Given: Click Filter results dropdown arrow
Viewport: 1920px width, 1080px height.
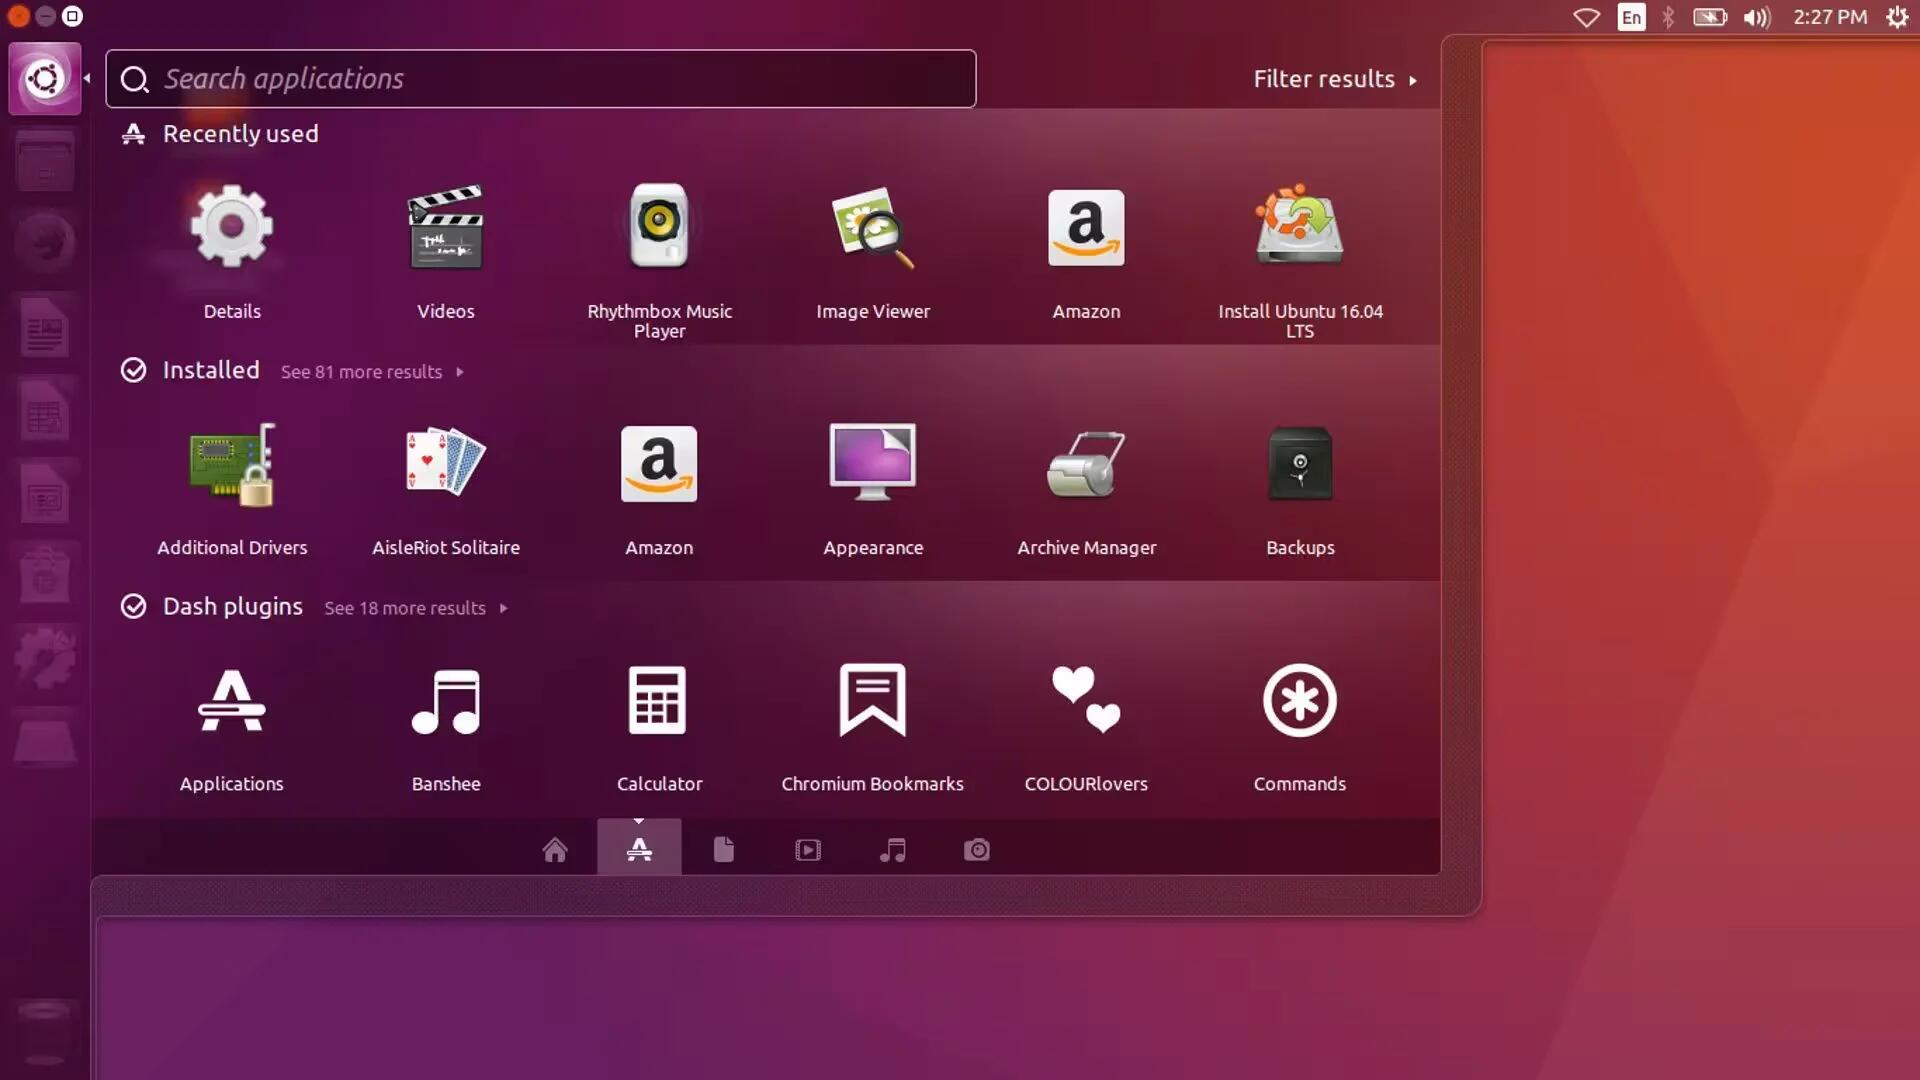Looking at the screenshot, I should pos(1418,79).
